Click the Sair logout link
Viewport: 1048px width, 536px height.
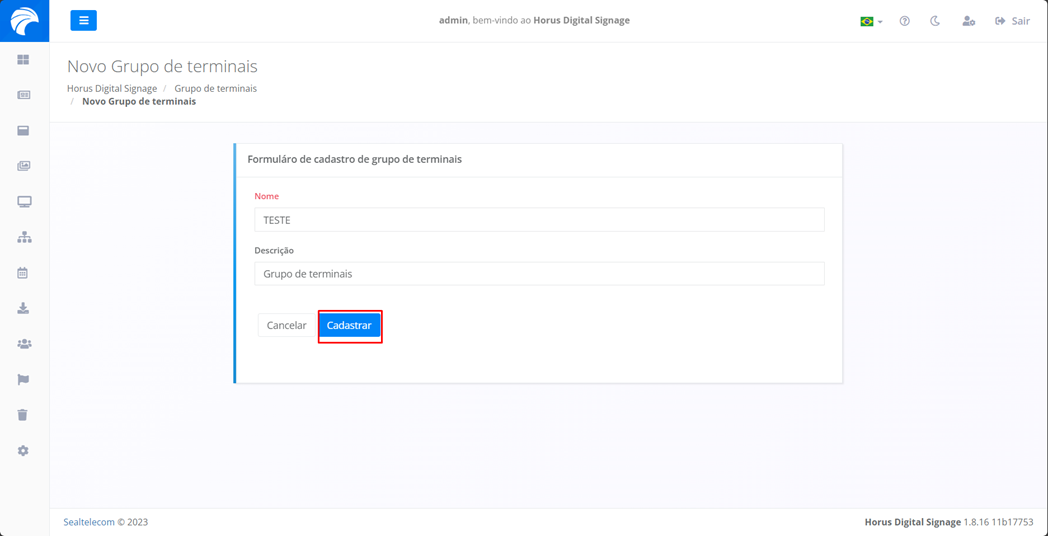pyautogui.click(x=1012, y=21)
